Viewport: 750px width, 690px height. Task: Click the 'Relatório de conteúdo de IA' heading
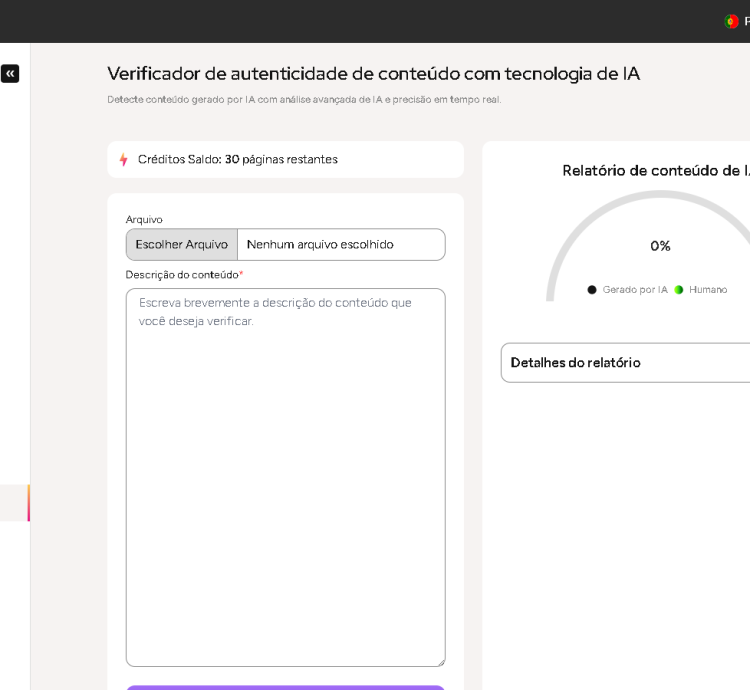[x=656, y=171]
